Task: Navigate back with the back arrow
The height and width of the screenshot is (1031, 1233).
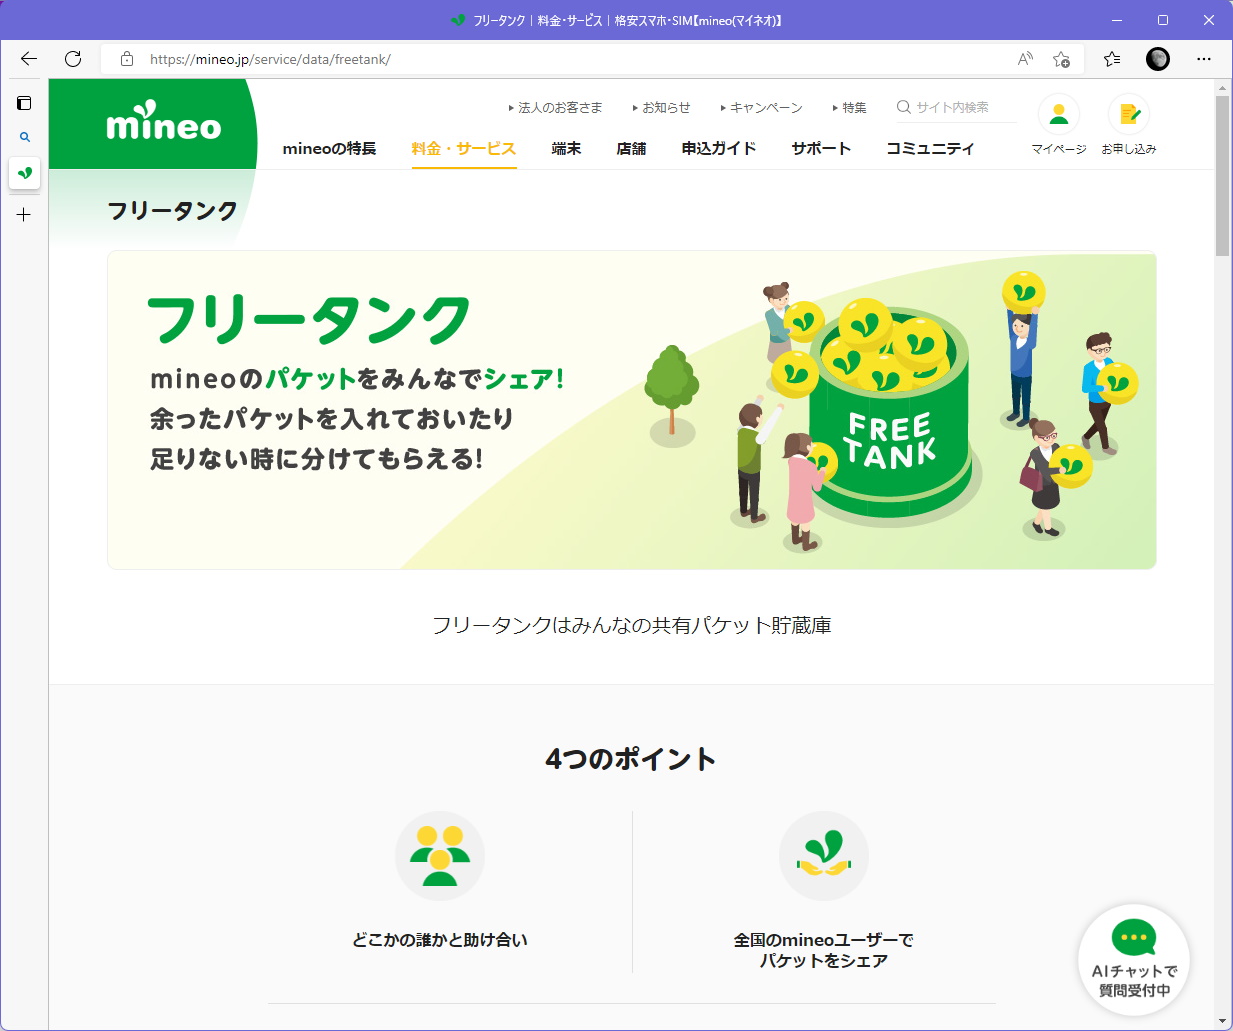Action: click(x=27, y=59)
